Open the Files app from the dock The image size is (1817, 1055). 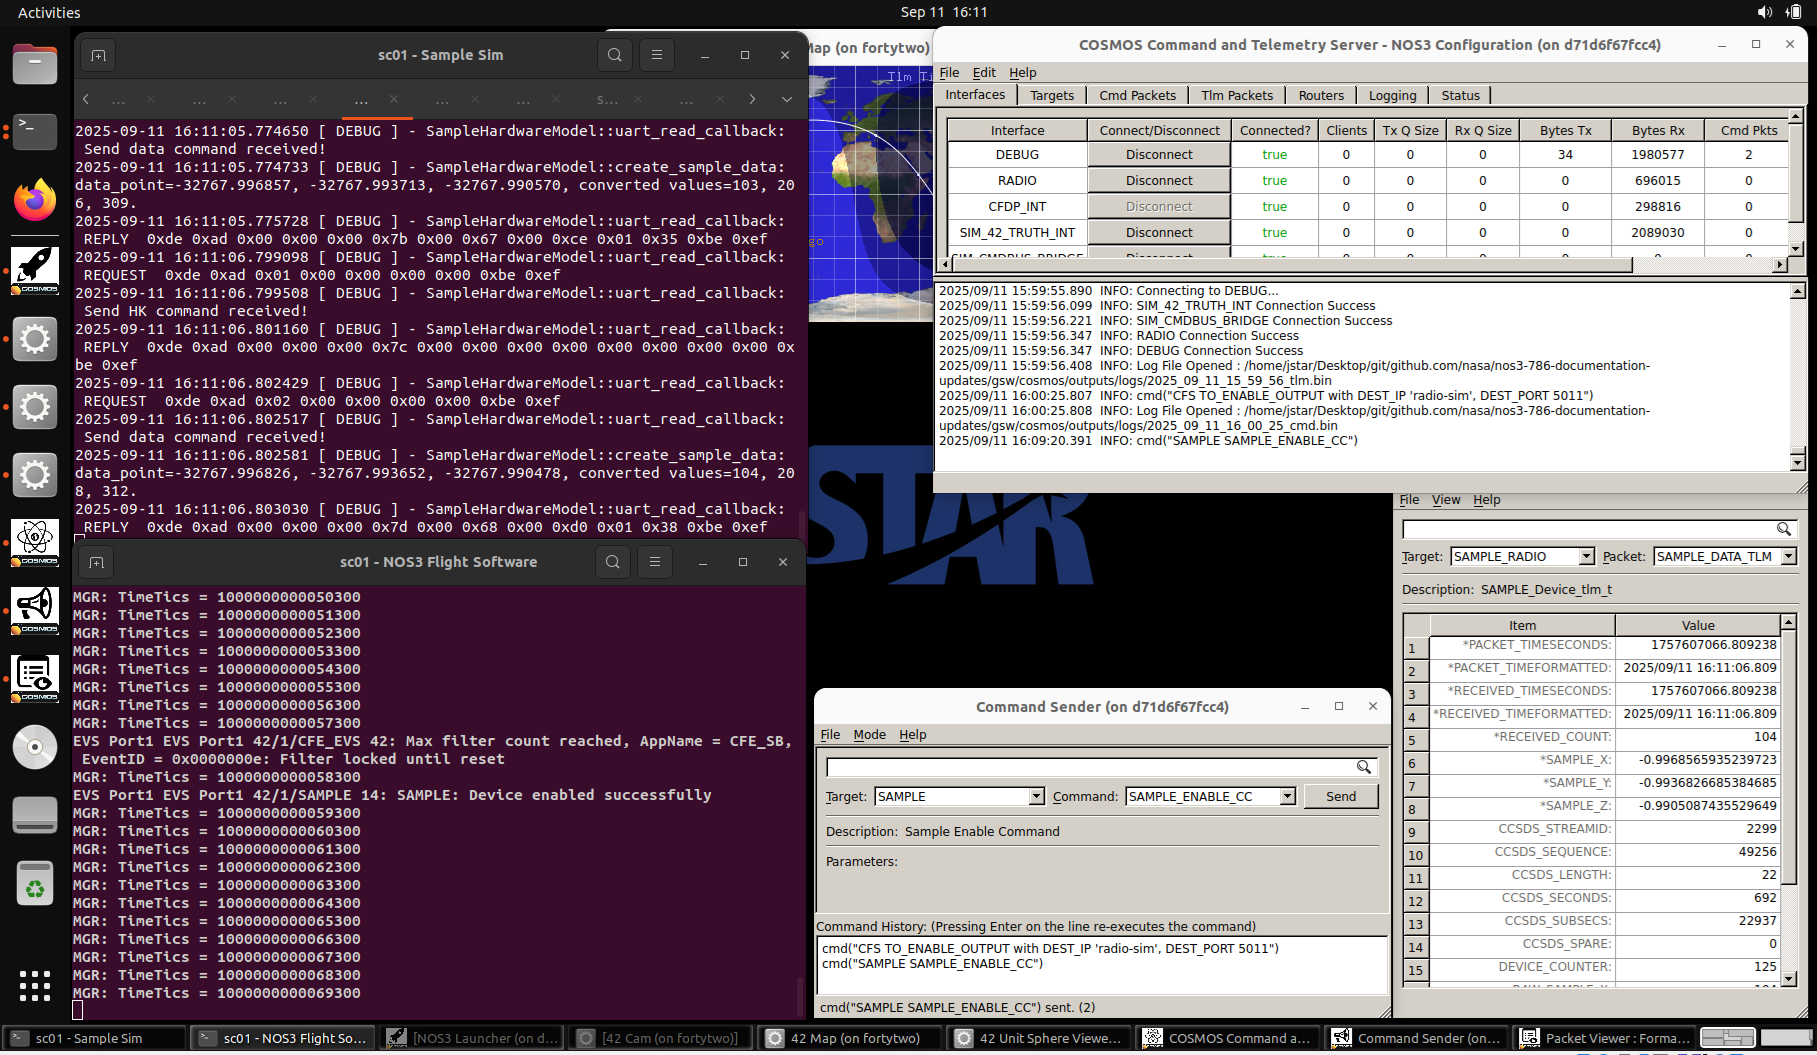point(35,64)
